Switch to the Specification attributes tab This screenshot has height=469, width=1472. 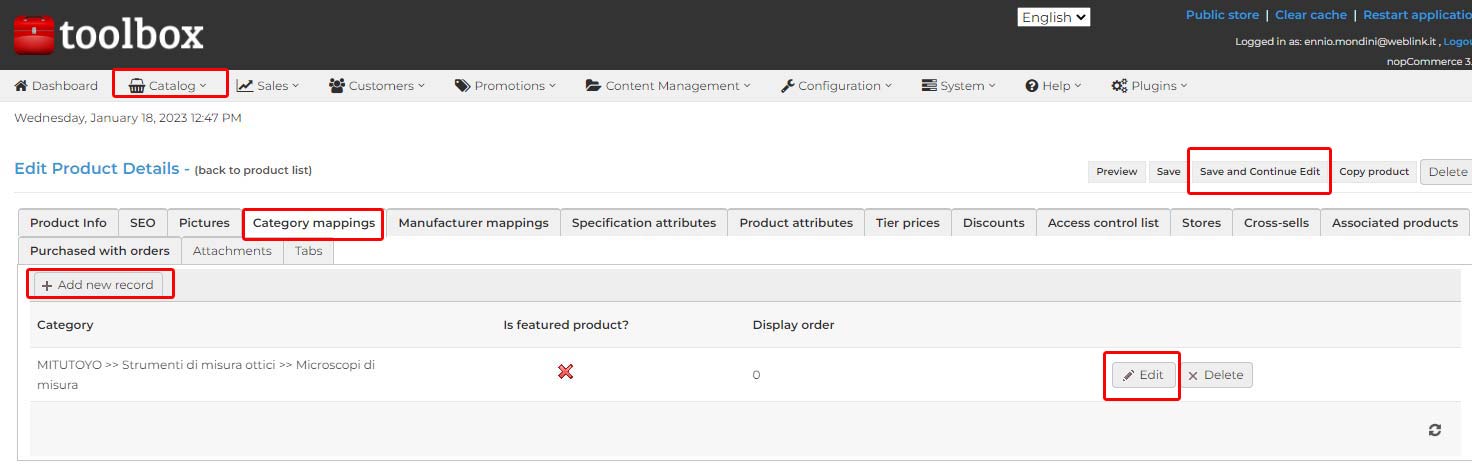click(x=644, y=223)
